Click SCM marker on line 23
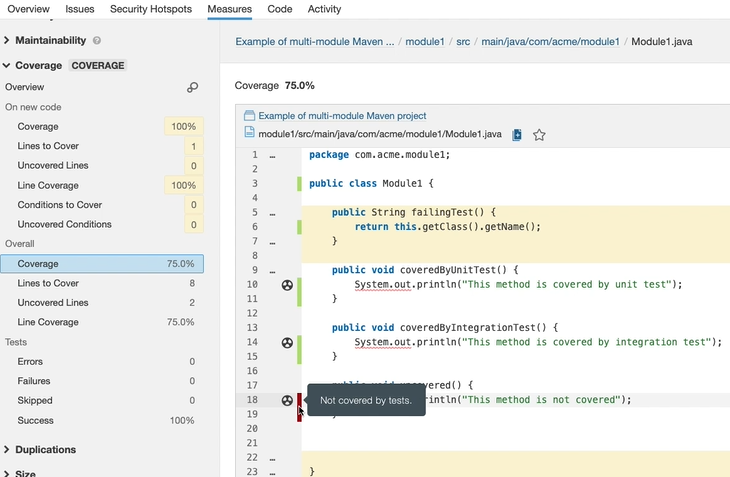The height and width of the screenshot is (477, 730). [272, 473]
